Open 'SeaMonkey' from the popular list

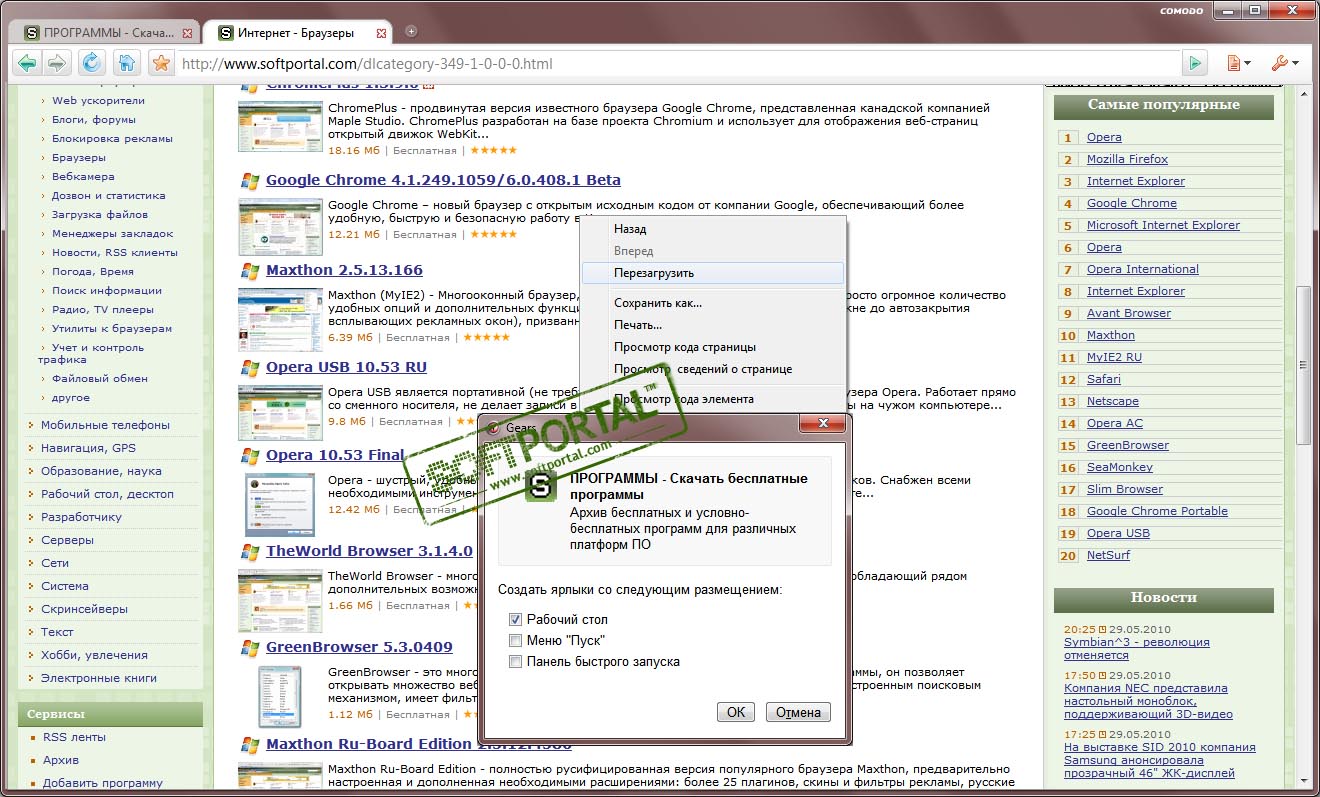[1120, 467]
